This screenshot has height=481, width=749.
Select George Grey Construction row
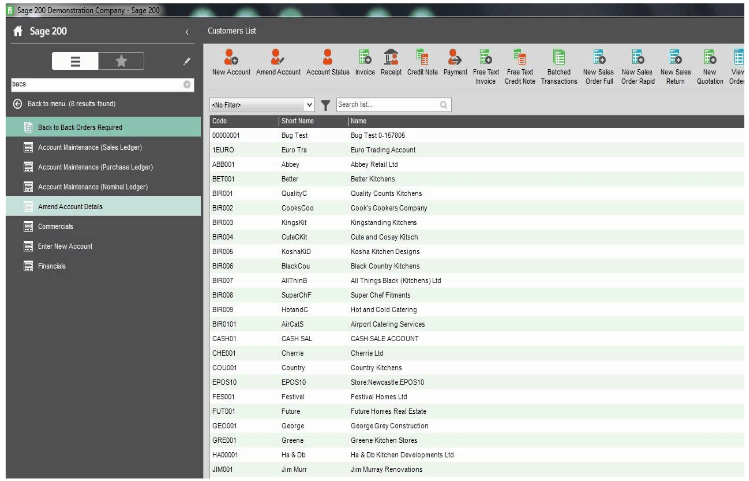(x=477, y=426)
